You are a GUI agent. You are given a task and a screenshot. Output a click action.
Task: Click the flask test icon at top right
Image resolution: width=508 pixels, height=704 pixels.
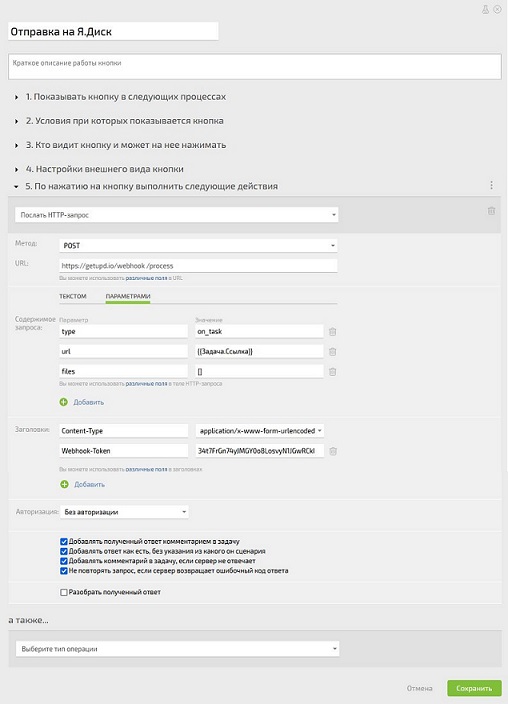tap(485, 9)
